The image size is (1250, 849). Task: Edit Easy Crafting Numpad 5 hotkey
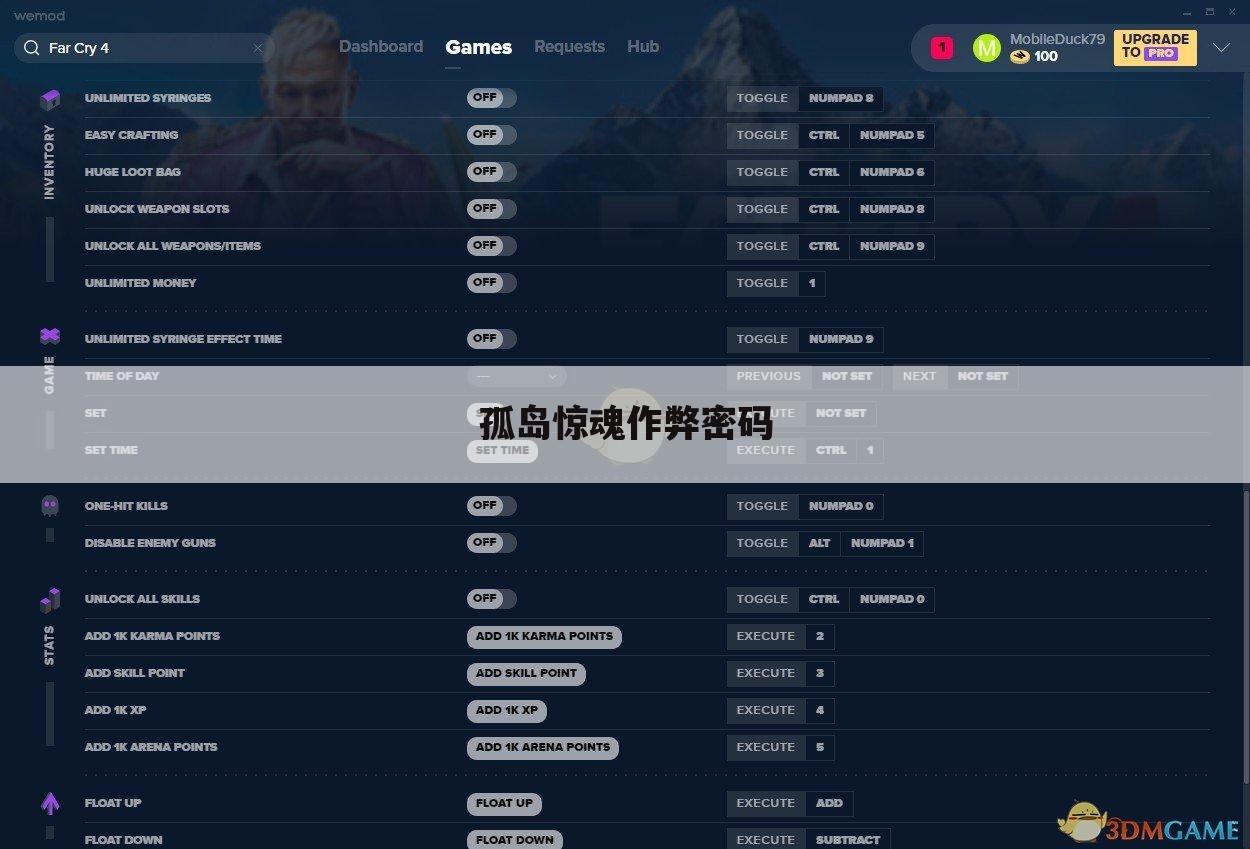click(x=892, y=135)
